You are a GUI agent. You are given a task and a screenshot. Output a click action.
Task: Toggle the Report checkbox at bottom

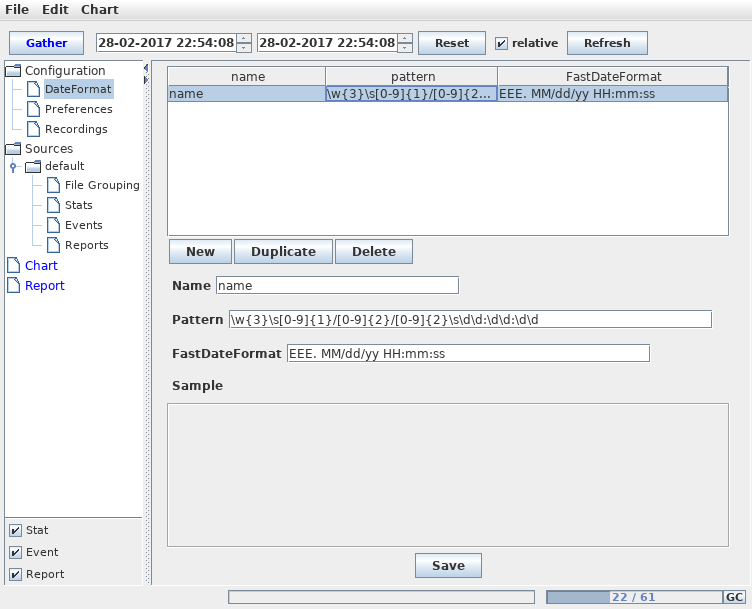click(x=15, y=574)
